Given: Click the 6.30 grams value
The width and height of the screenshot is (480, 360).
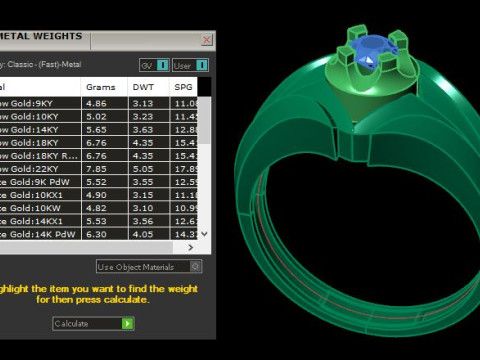Looking at the screenshot, I should [96, 234].
